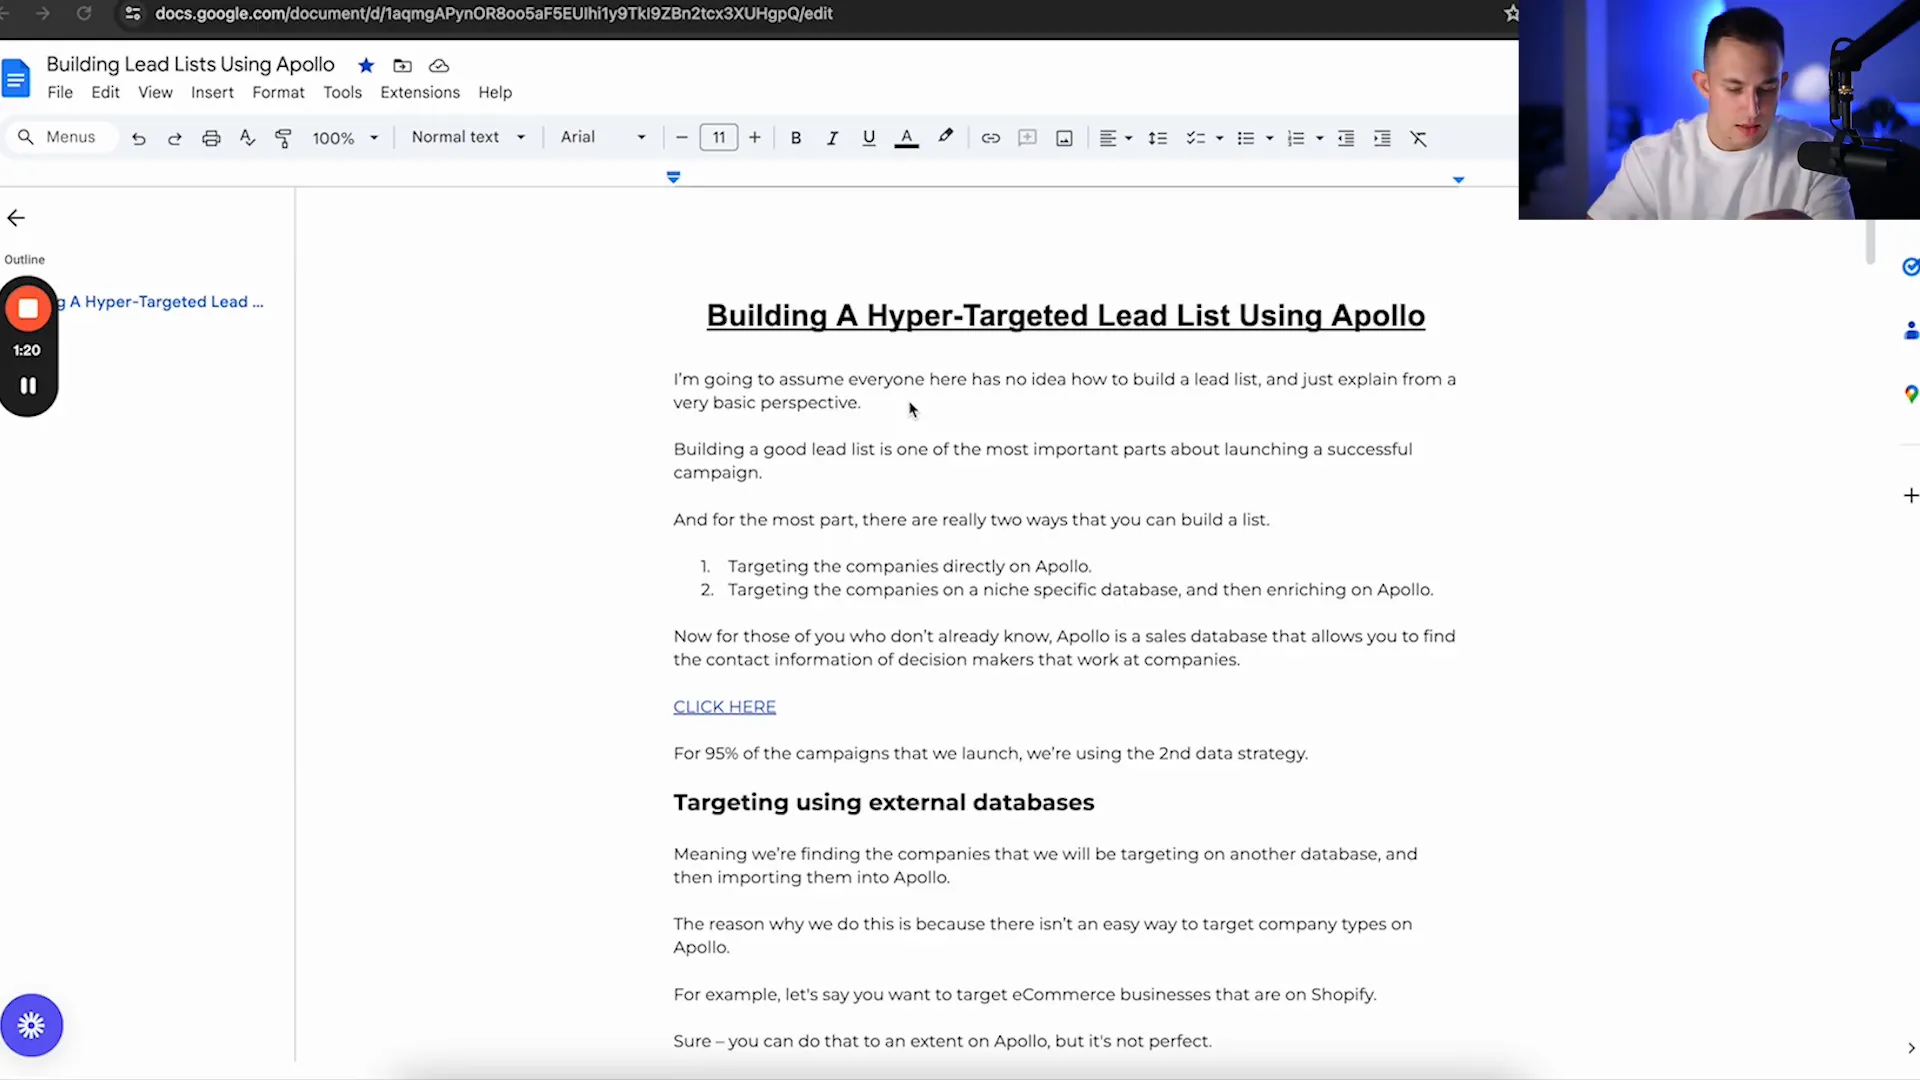
Task: Open the Help menu
Action: click(x=495, y=92)
